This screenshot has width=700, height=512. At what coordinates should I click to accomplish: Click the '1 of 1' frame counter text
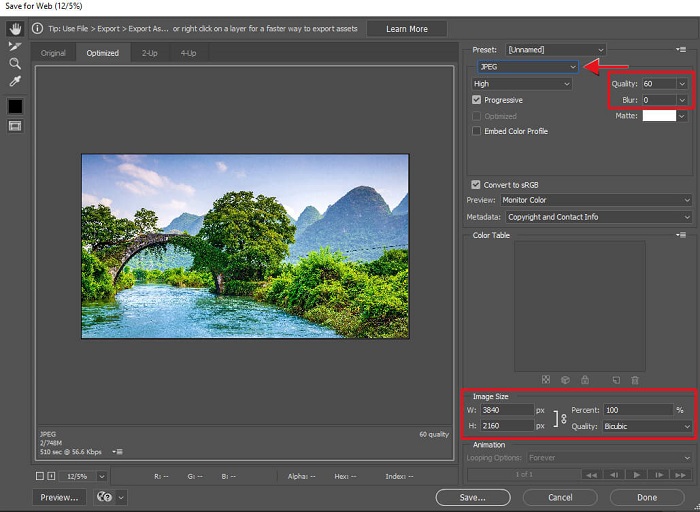click(x=524, y=475)
